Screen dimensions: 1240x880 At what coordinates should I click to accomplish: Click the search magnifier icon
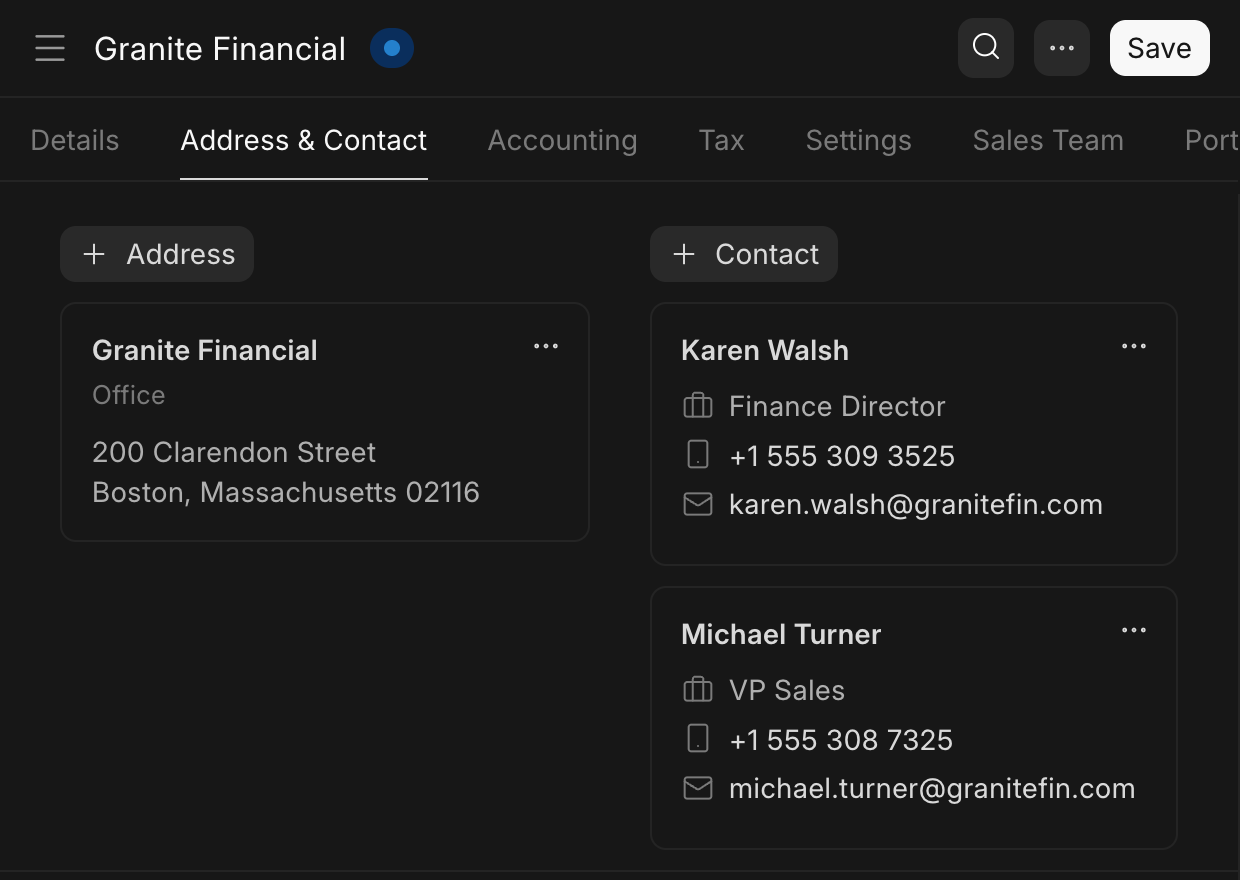[x=986, y=48]
